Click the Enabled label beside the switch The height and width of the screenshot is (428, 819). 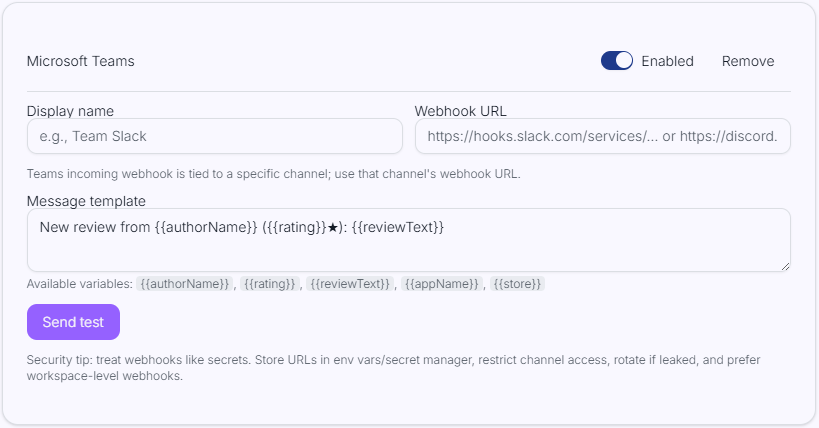pos(667,61)
